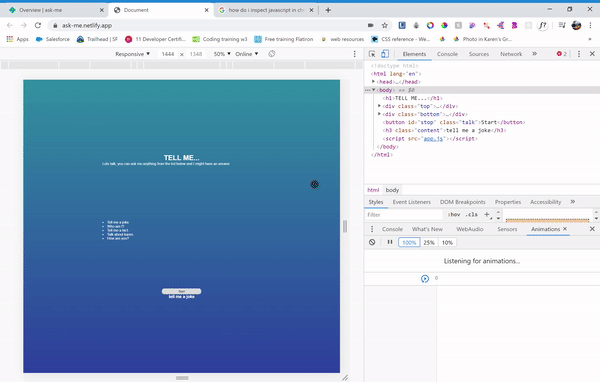Reload the ask-me.netlify.app page

tap(38, 25)
